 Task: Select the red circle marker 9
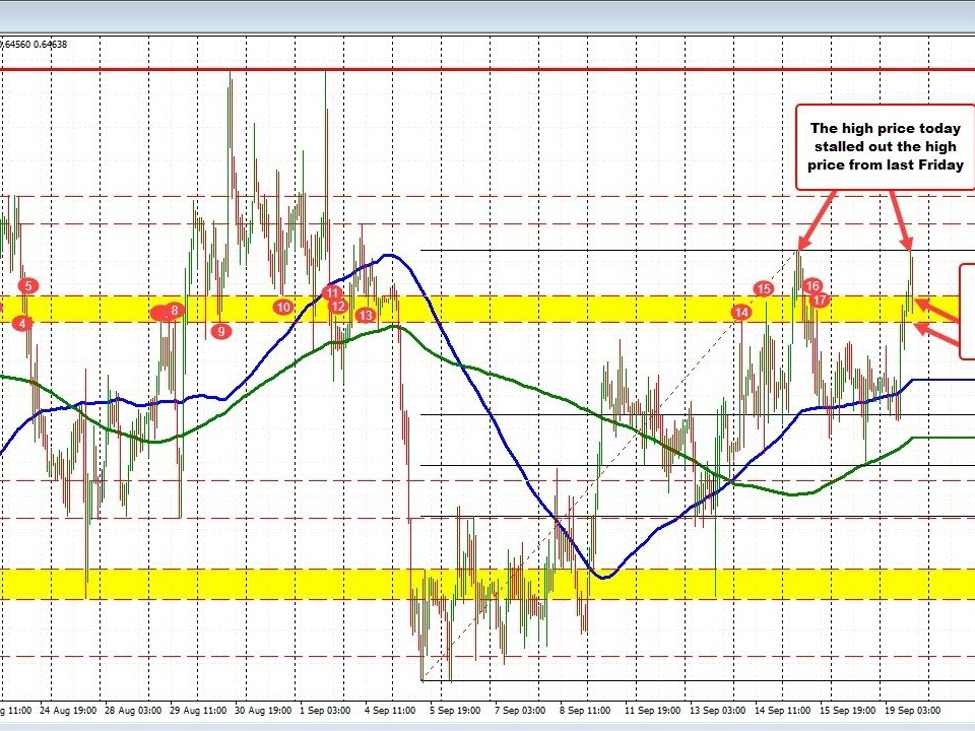pos(221,331)
